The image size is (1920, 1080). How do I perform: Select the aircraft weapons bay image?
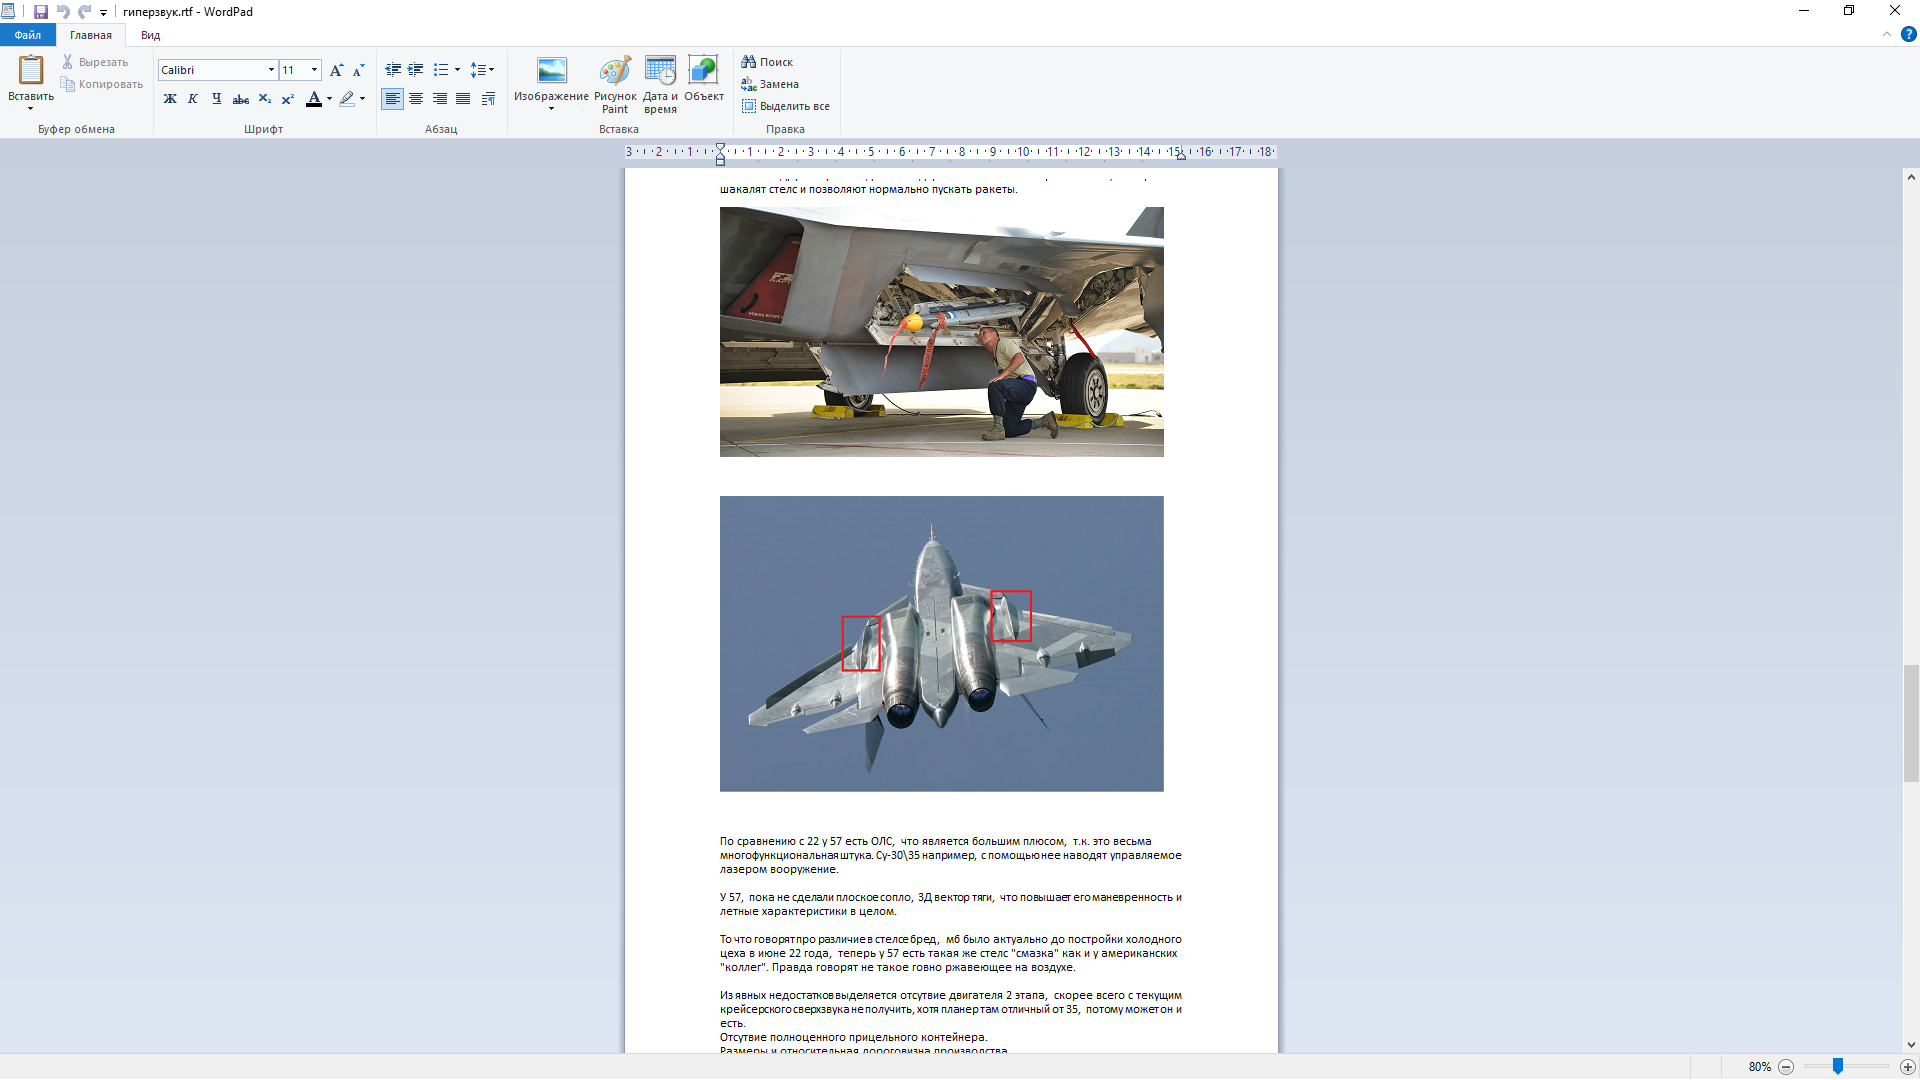942,332
